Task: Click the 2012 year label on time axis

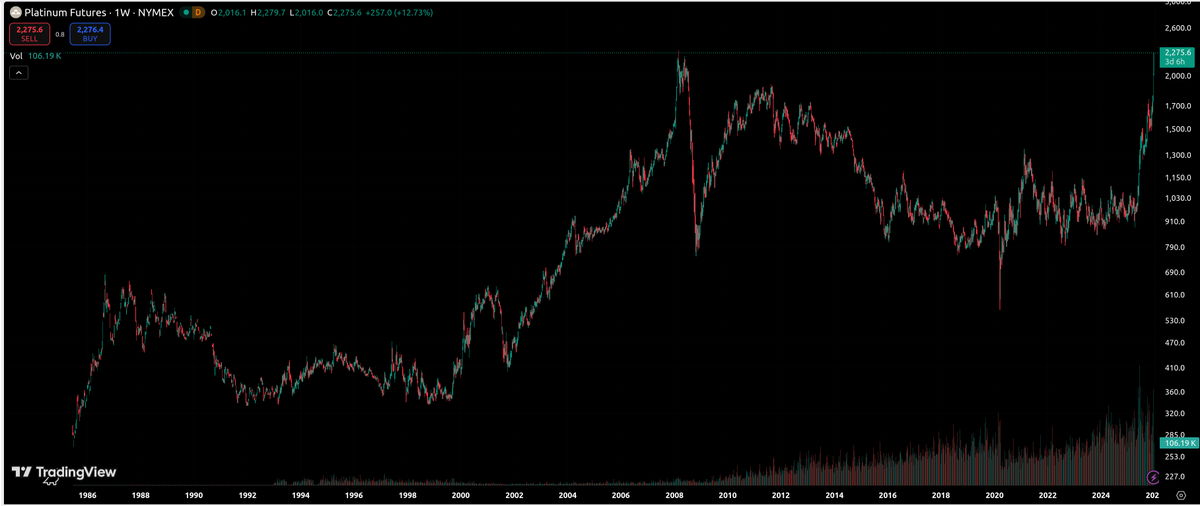Action: pyautogui.click(x=780, y=495)
